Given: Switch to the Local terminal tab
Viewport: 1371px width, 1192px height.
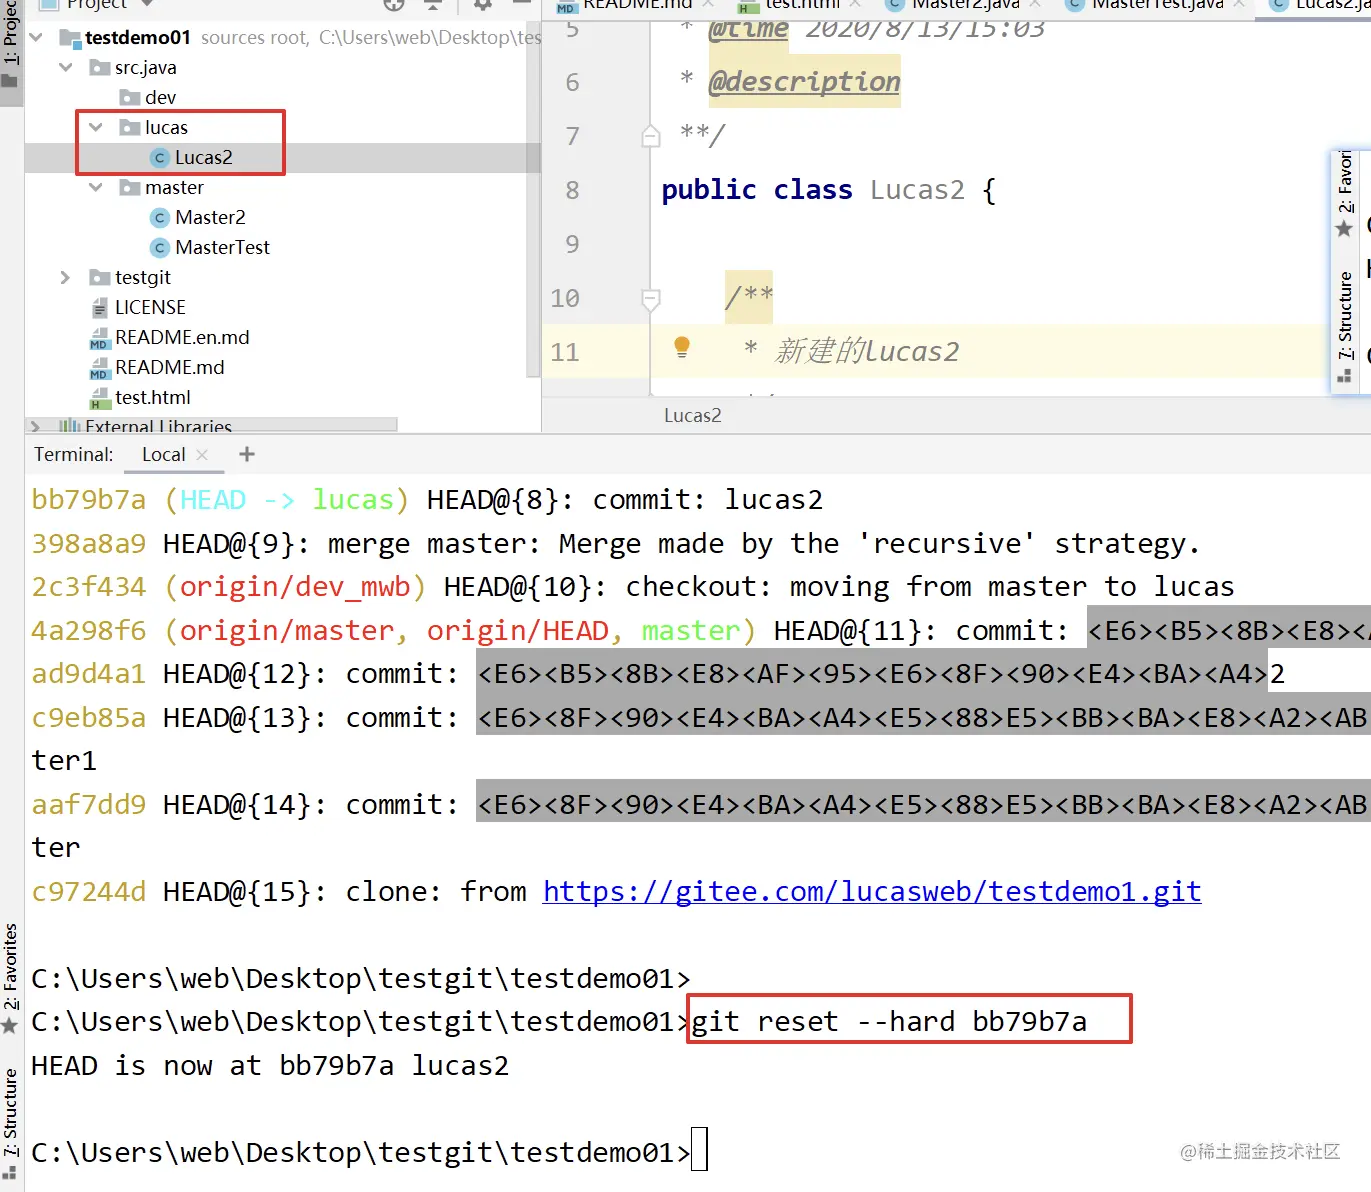Looking at the screenshot, I should [x=164, y=455].
